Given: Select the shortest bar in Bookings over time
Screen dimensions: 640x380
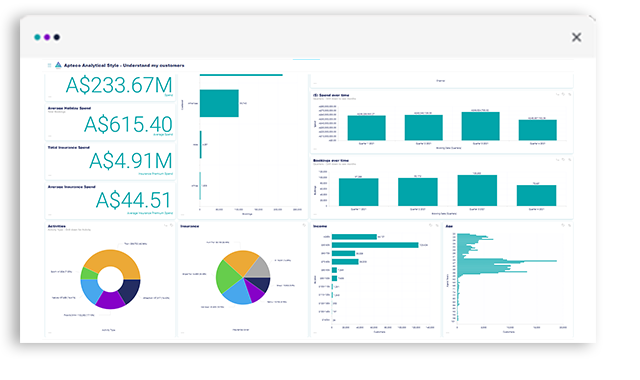Looking at the screenshot, I should pyautogui.click(x=536, y=196).
